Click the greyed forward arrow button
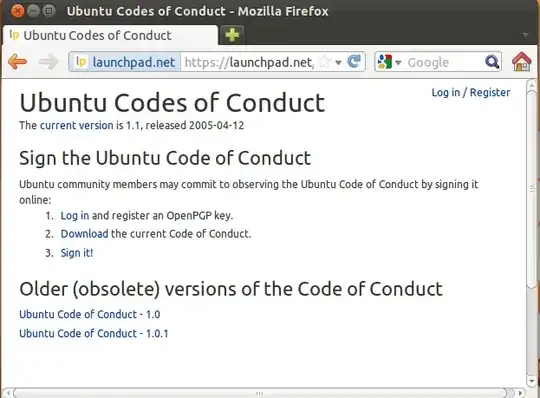The height and width of the screenshot is (398, 540). click(48, 62)
